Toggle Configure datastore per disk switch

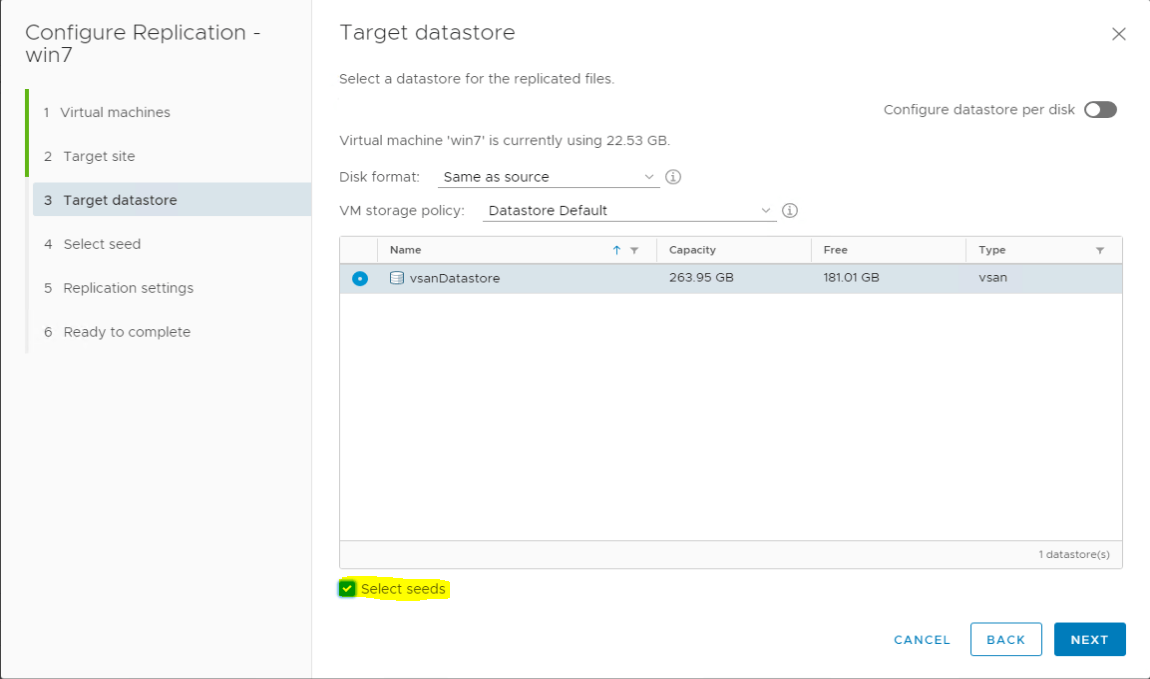click(1100, 110)
